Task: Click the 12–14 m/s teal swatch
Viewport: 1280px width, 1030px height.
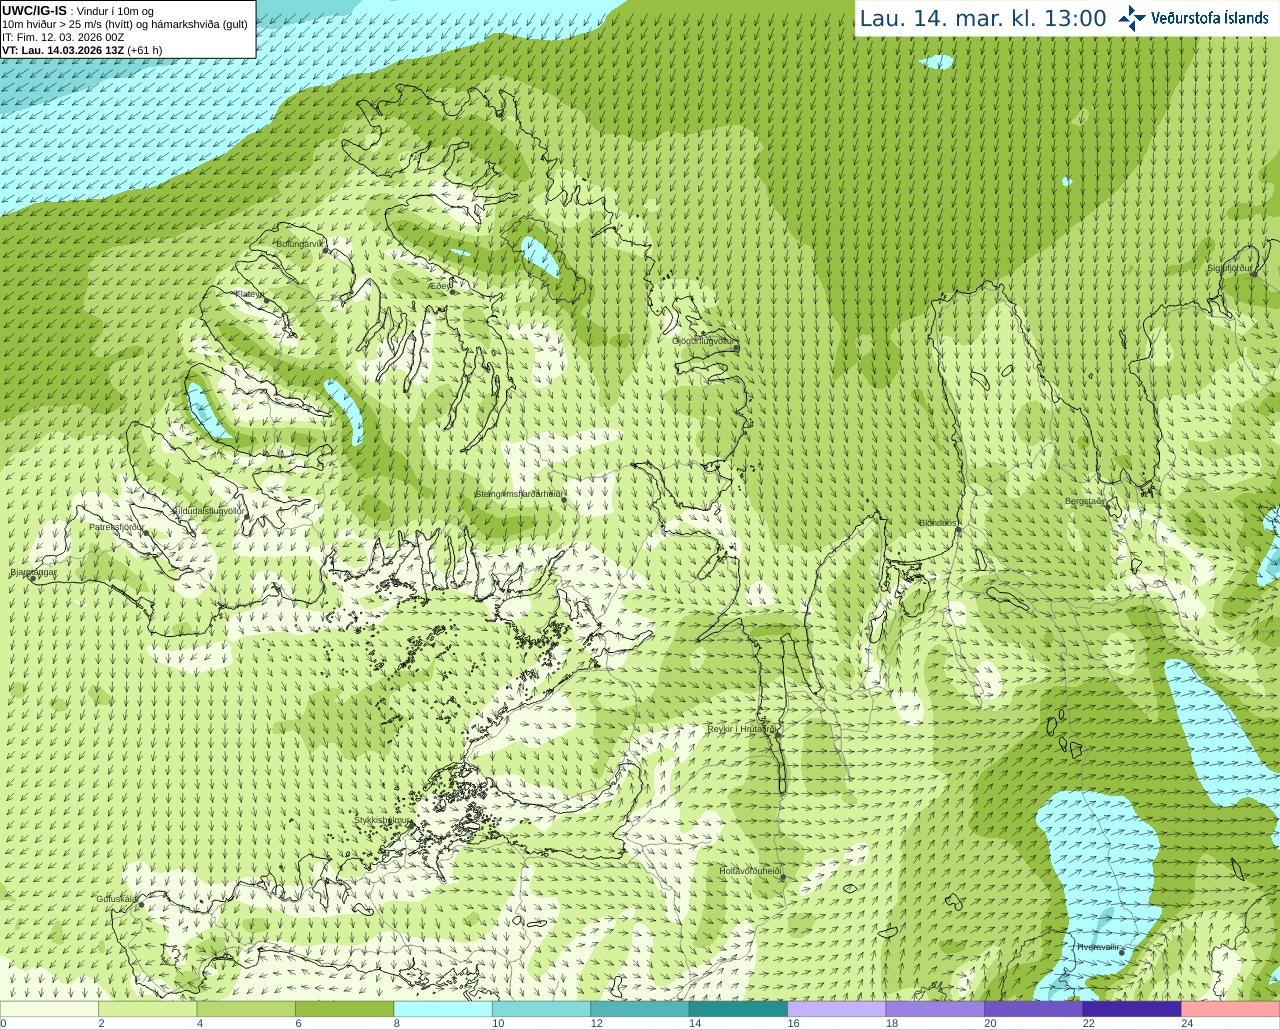Action: (x=640, y=1009)
